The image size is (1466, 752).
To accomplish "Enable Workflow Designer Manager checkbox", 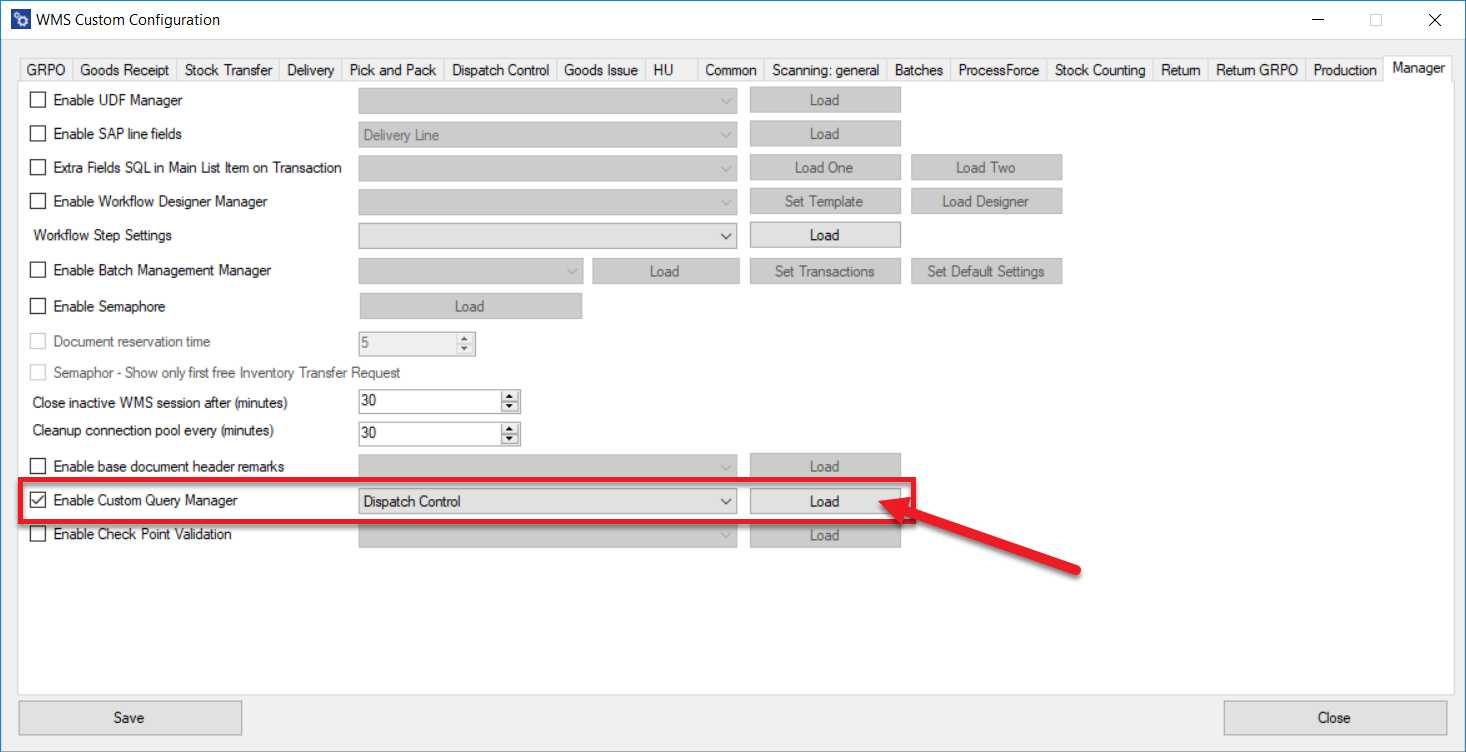I will (39, 202).
